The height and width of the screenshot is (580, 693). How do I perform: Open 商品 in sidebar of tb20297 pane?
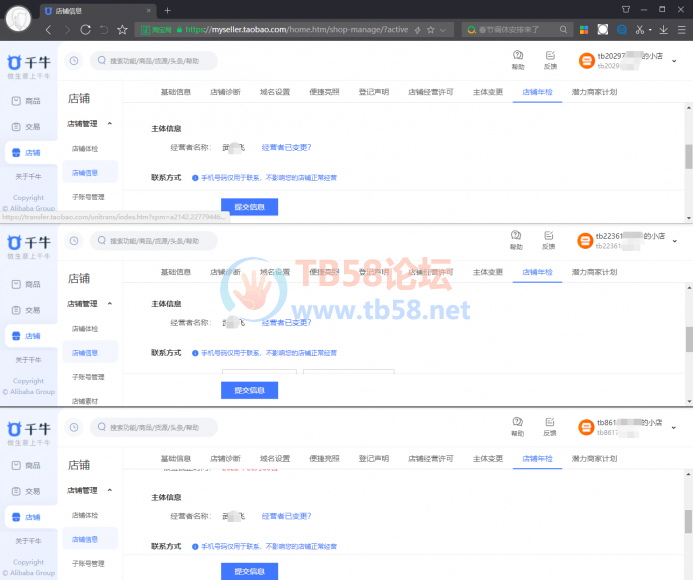tap(26, 101)
